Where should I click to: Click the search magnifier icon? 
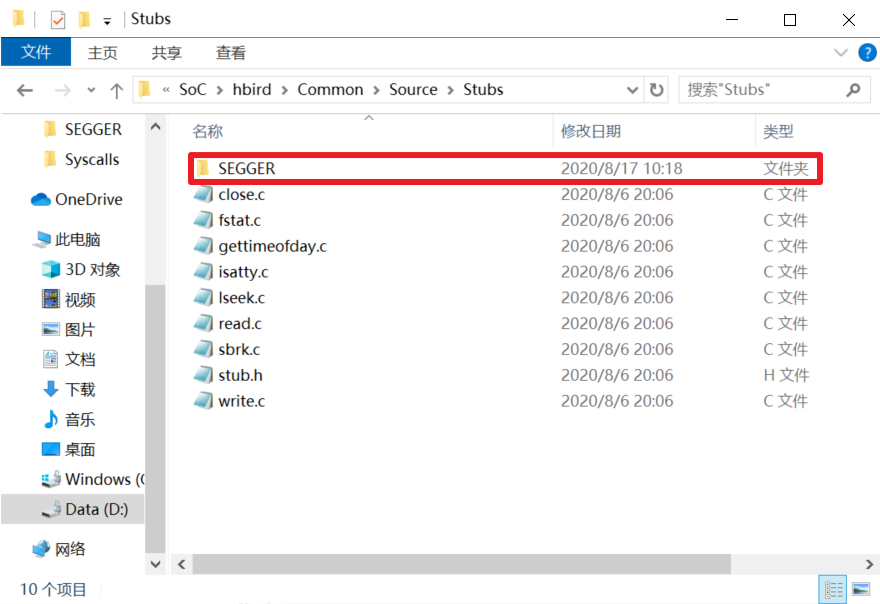[853, 90]
